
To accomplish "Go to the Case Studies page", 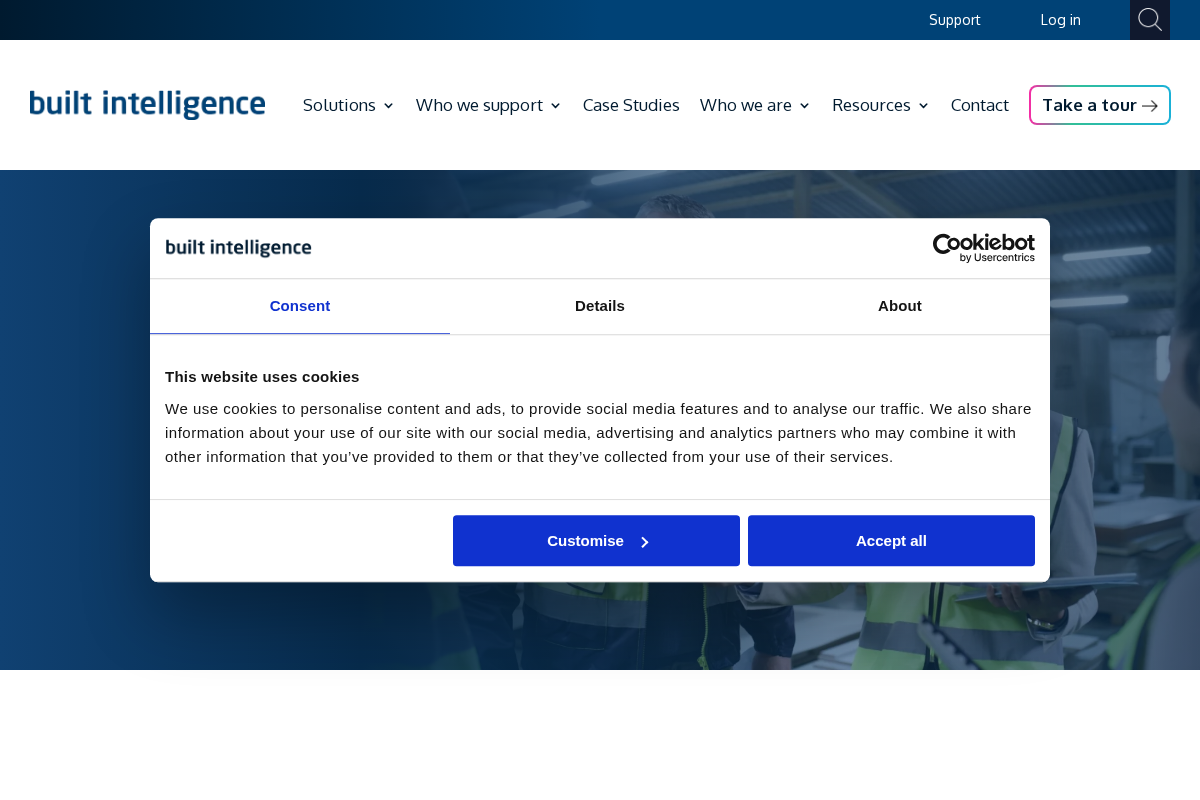I will [x=630, y=104].
